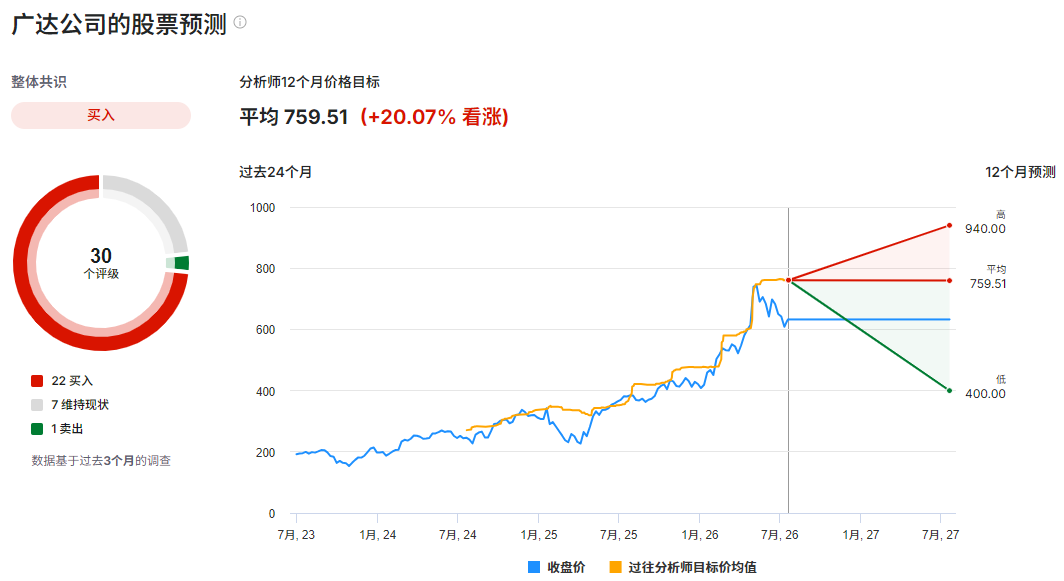Click the green sell segment of donut chart
Viewport: 1064px width, 581px height.
pyautogui.click(x=181, y=263)
